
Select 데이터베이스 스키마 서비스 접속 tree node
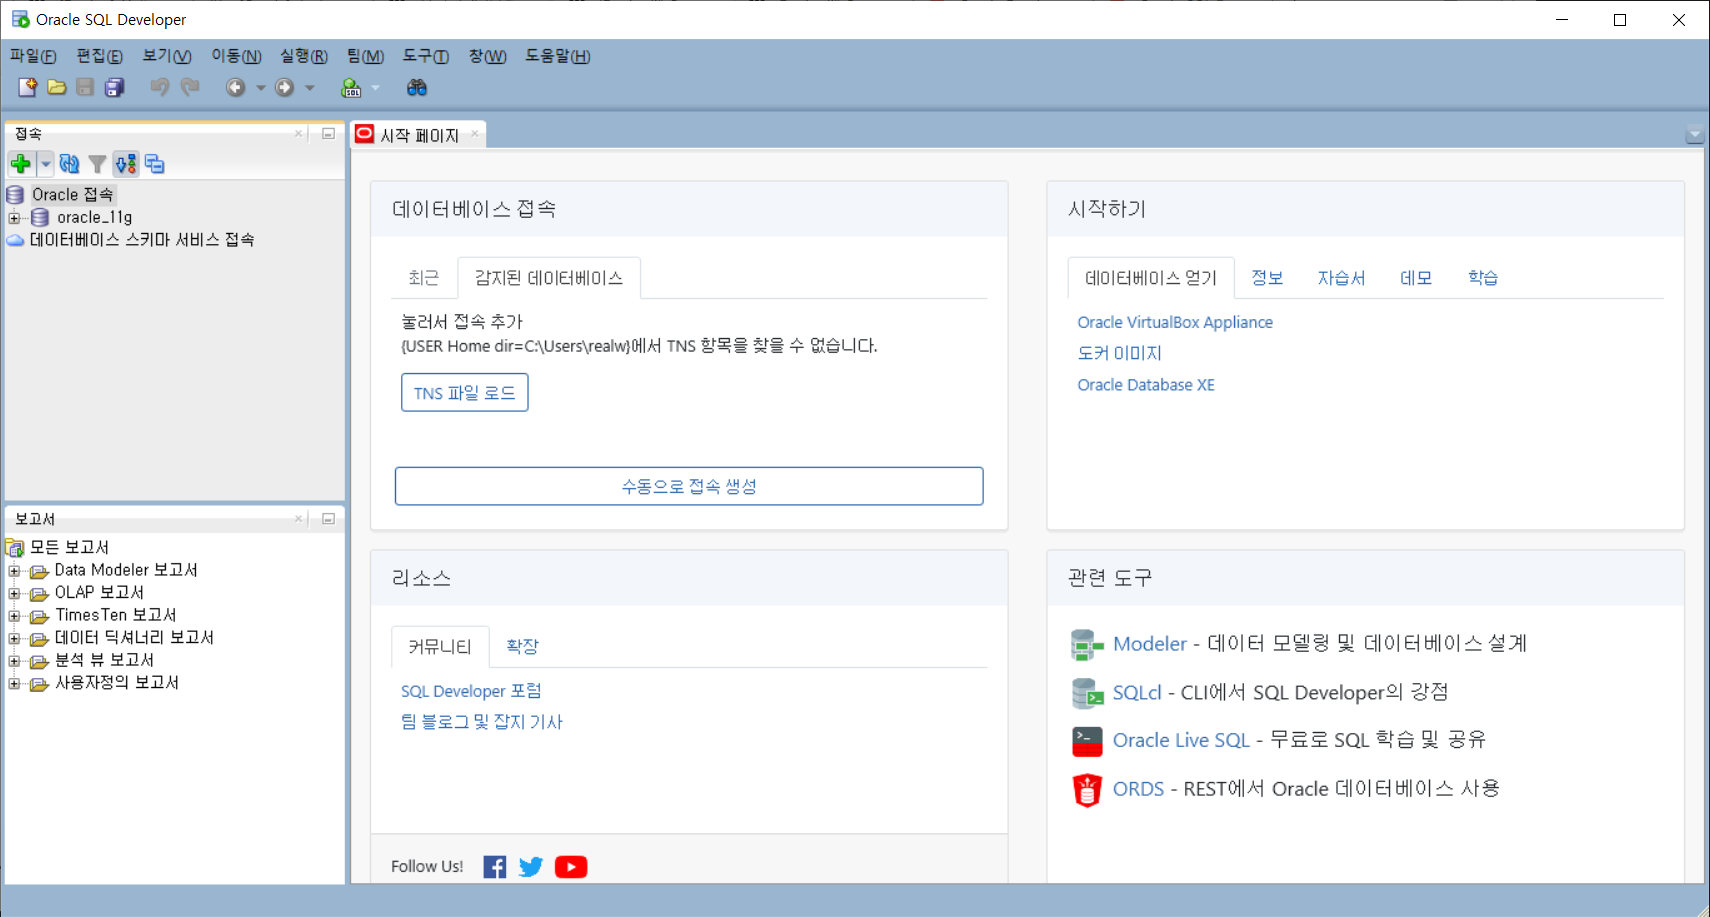[142, 240]
